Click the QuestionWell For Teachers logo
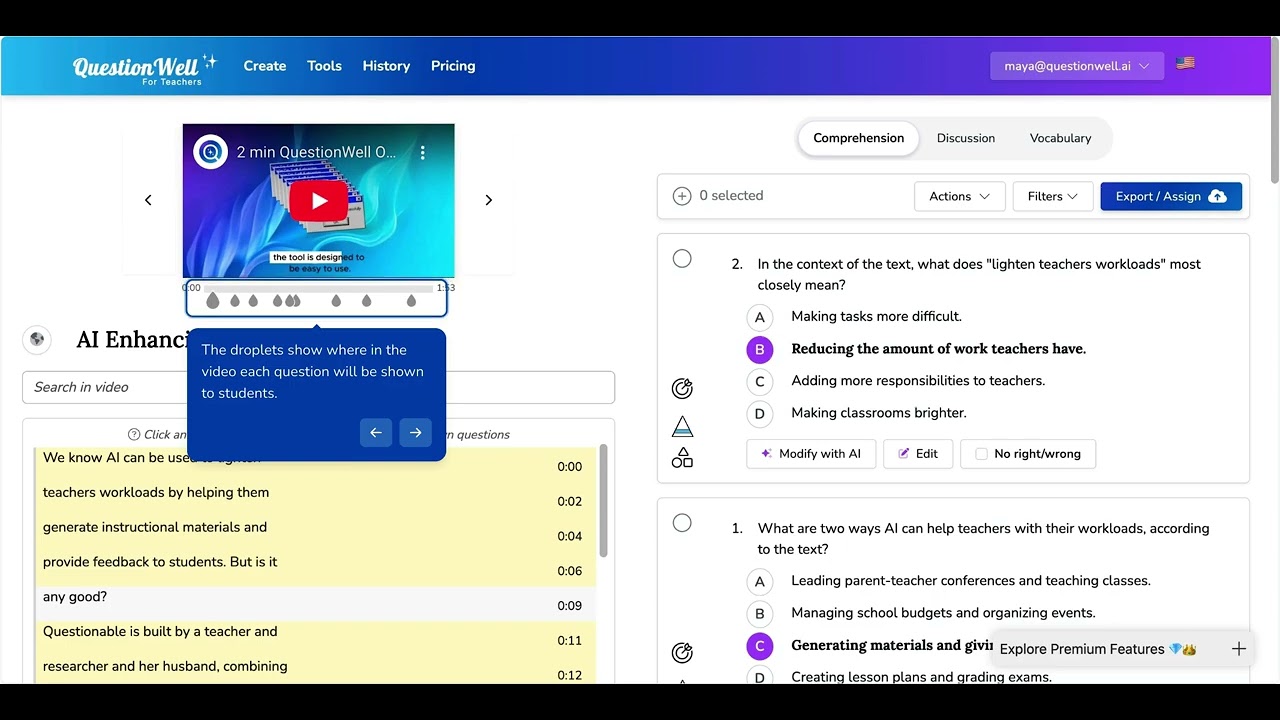 145,67
